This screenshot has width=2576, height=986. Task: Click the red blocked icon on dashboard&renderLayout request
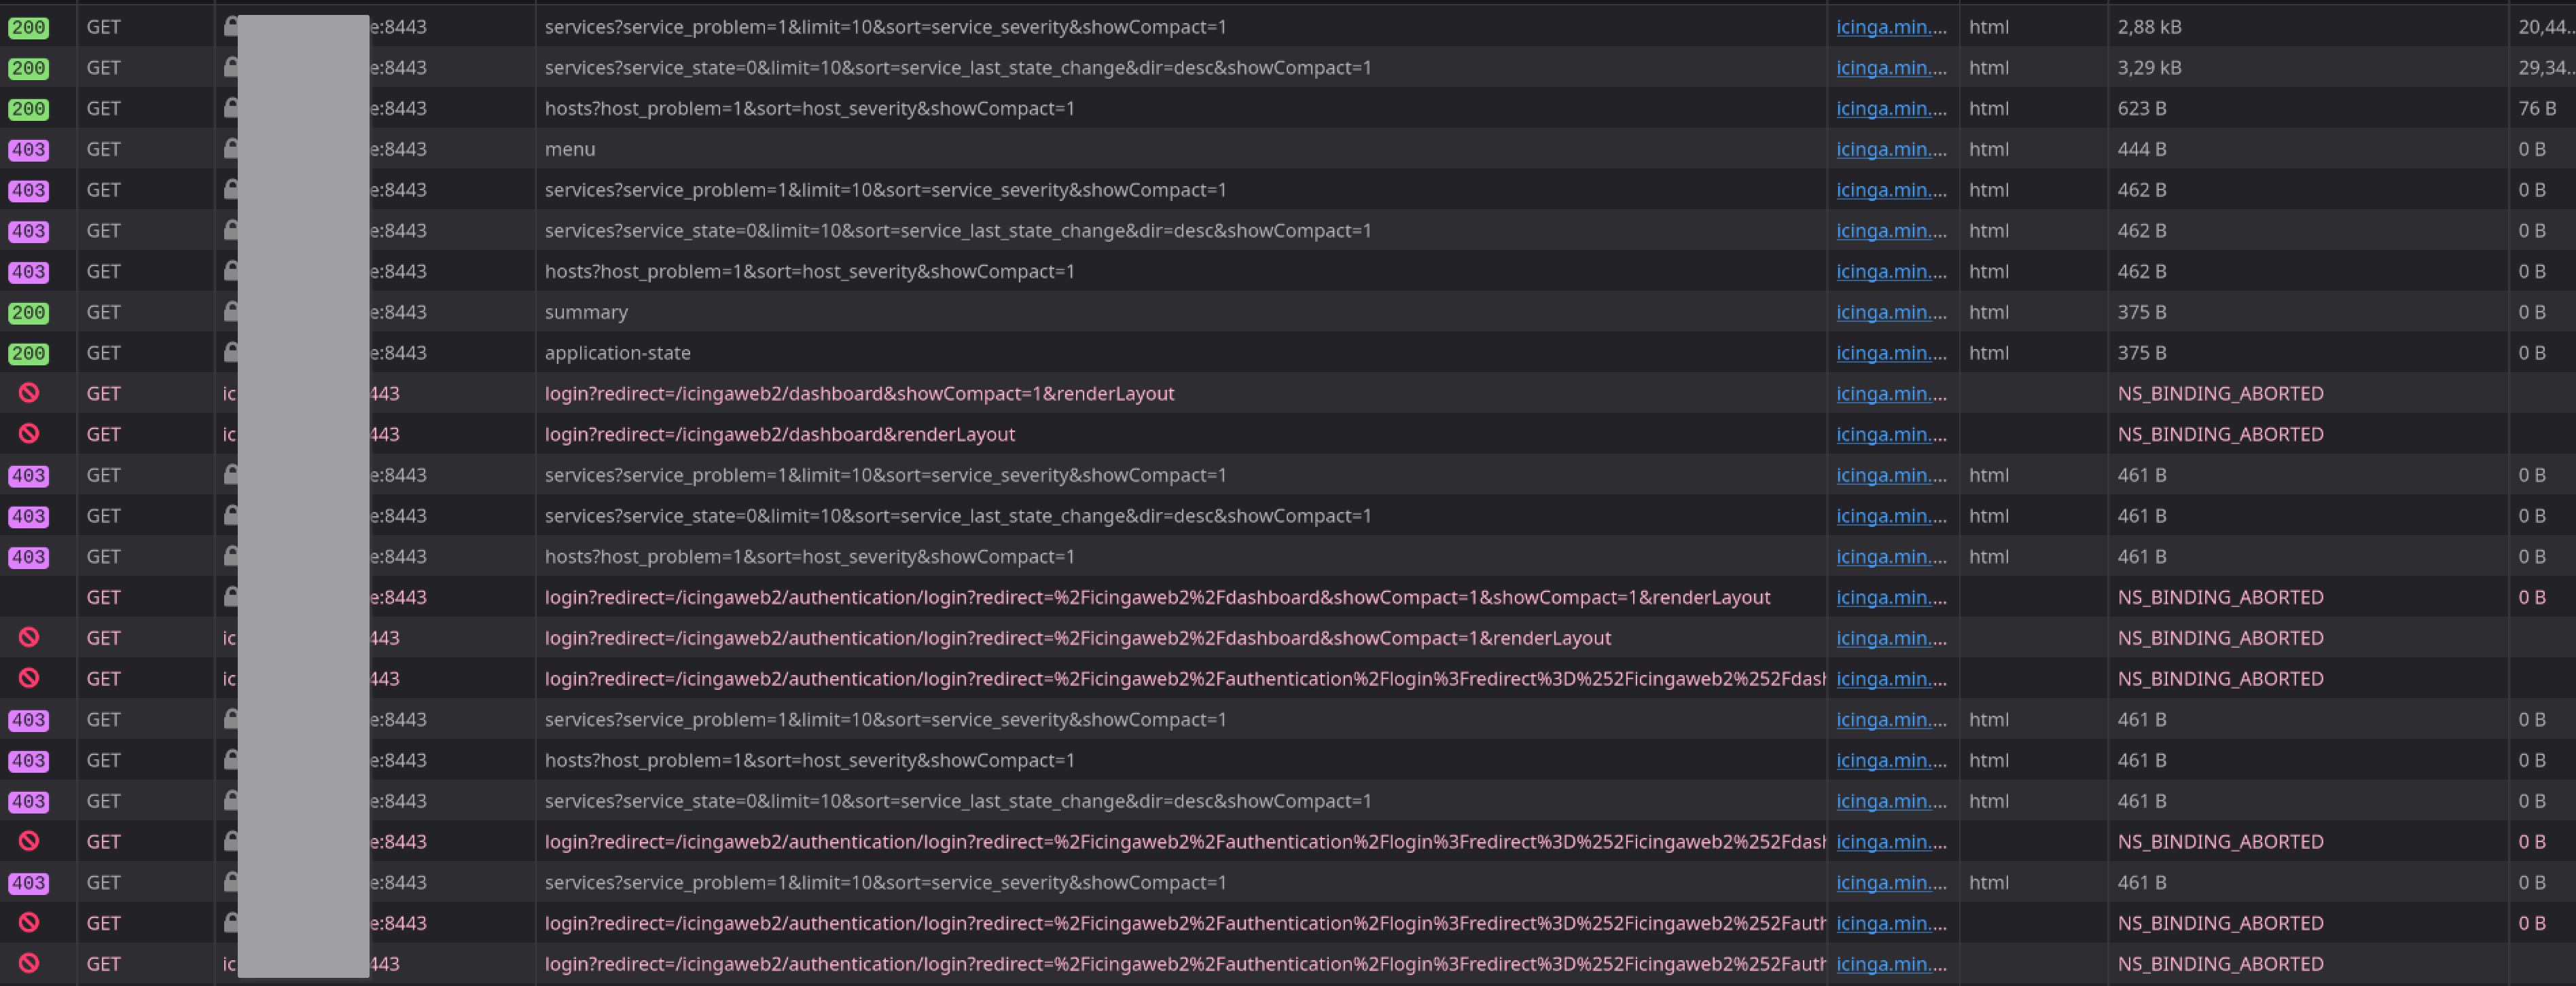pos(29,434)
